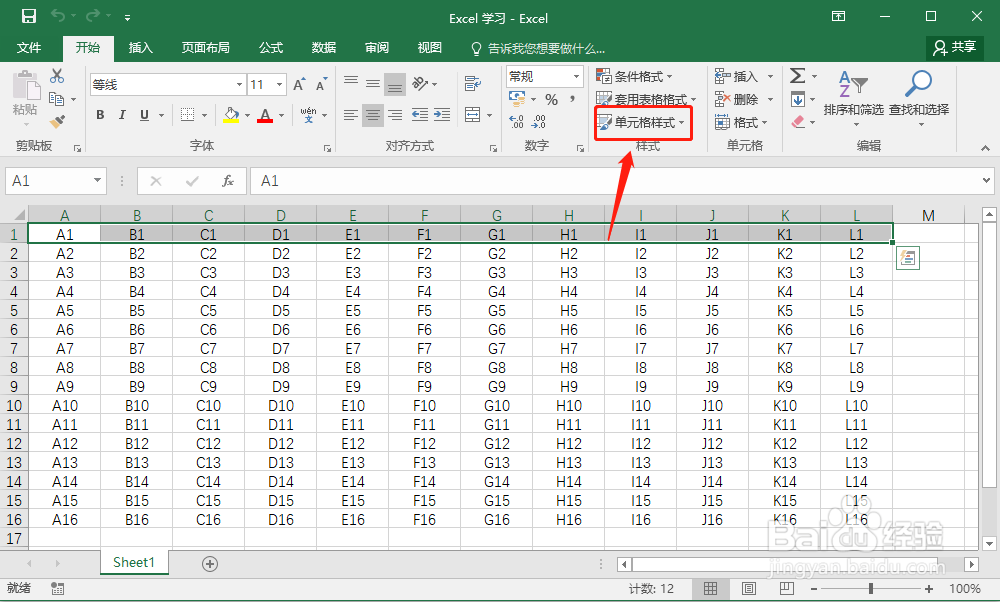1000x602 pixels.
Task: Switch to the Page Layout (页面布局) tab
Action: pyautogui.click(x=205, y=48)
